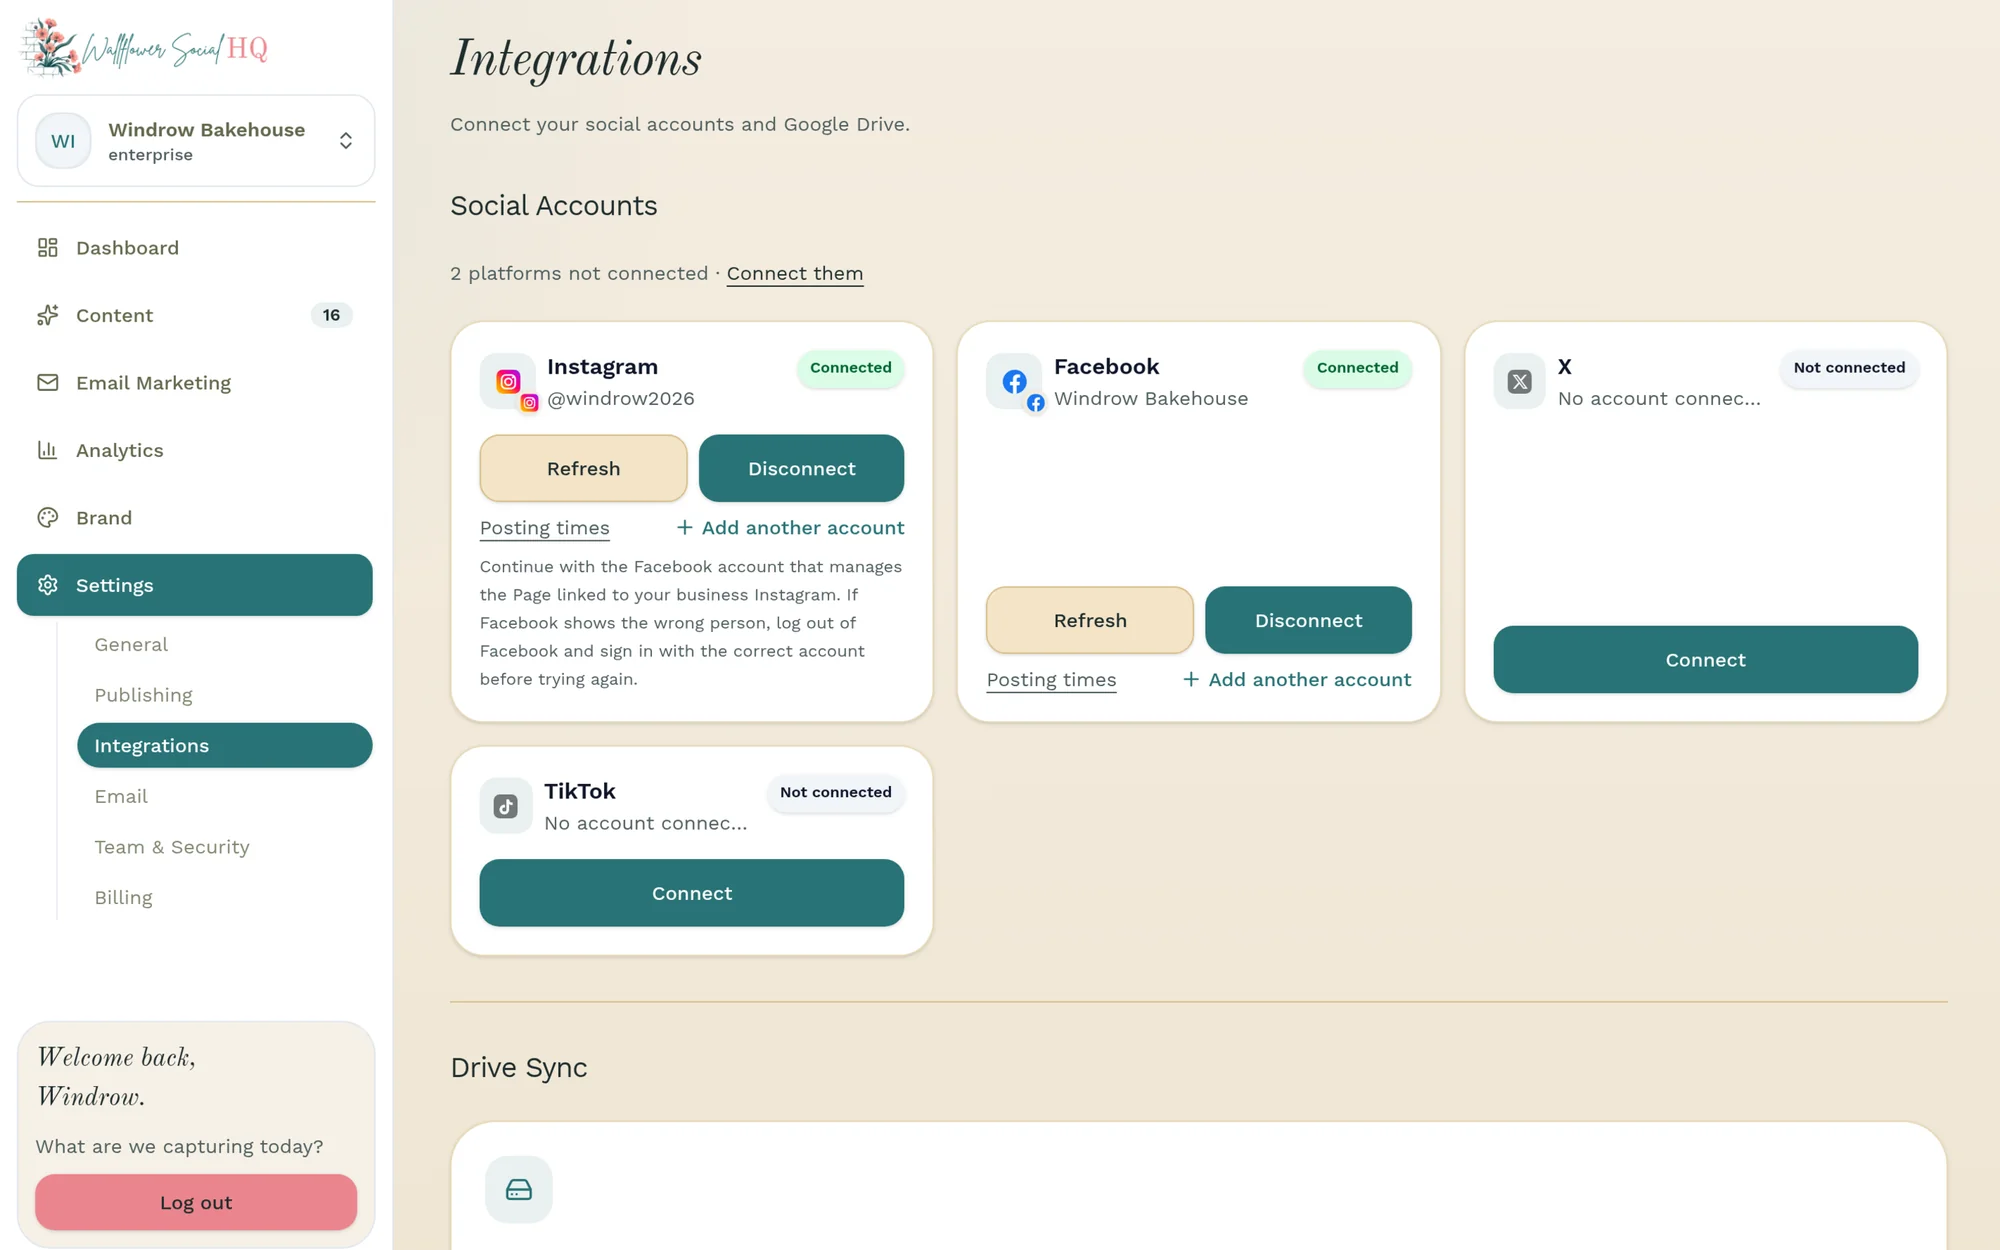
Task: Open the Analytics page
Action: click(195, 450)
